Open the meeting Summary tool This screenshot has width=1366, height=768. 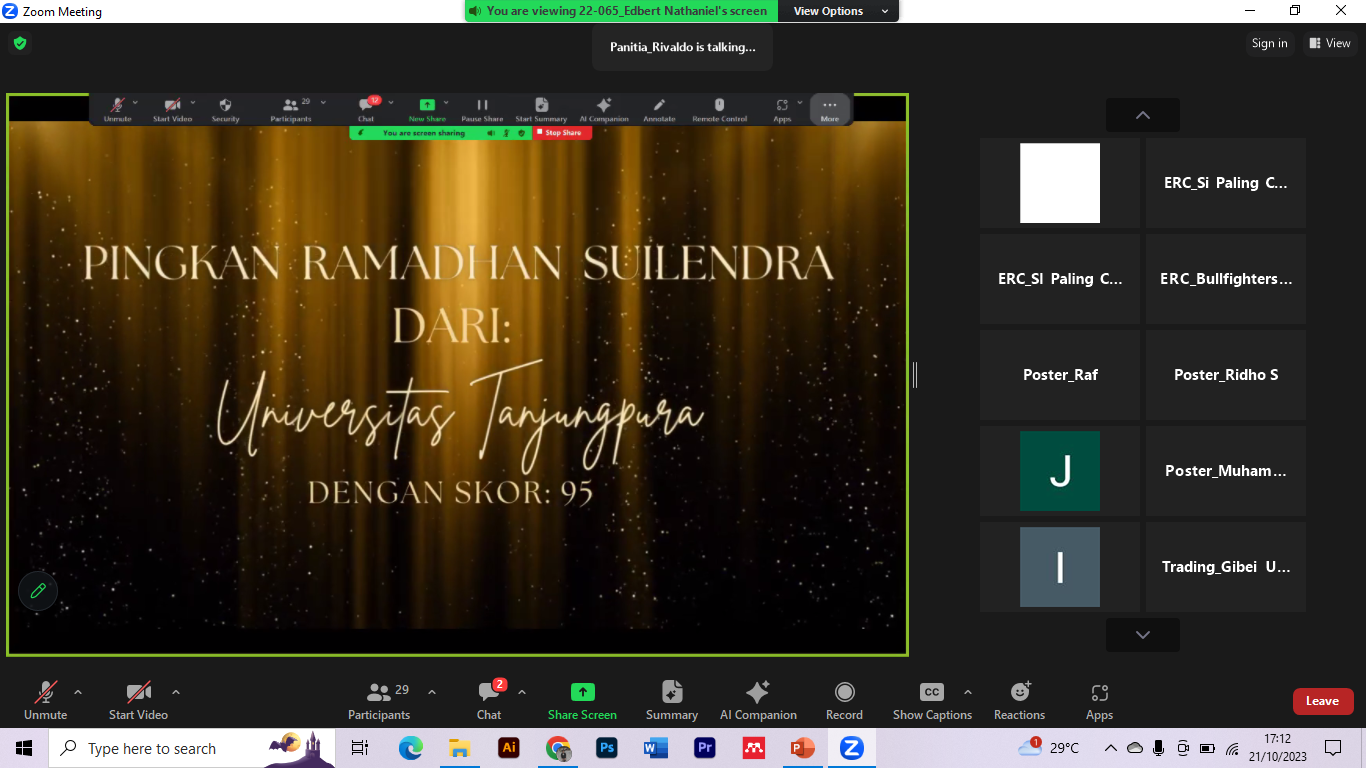pyautogui.click(x=672, y=700)
